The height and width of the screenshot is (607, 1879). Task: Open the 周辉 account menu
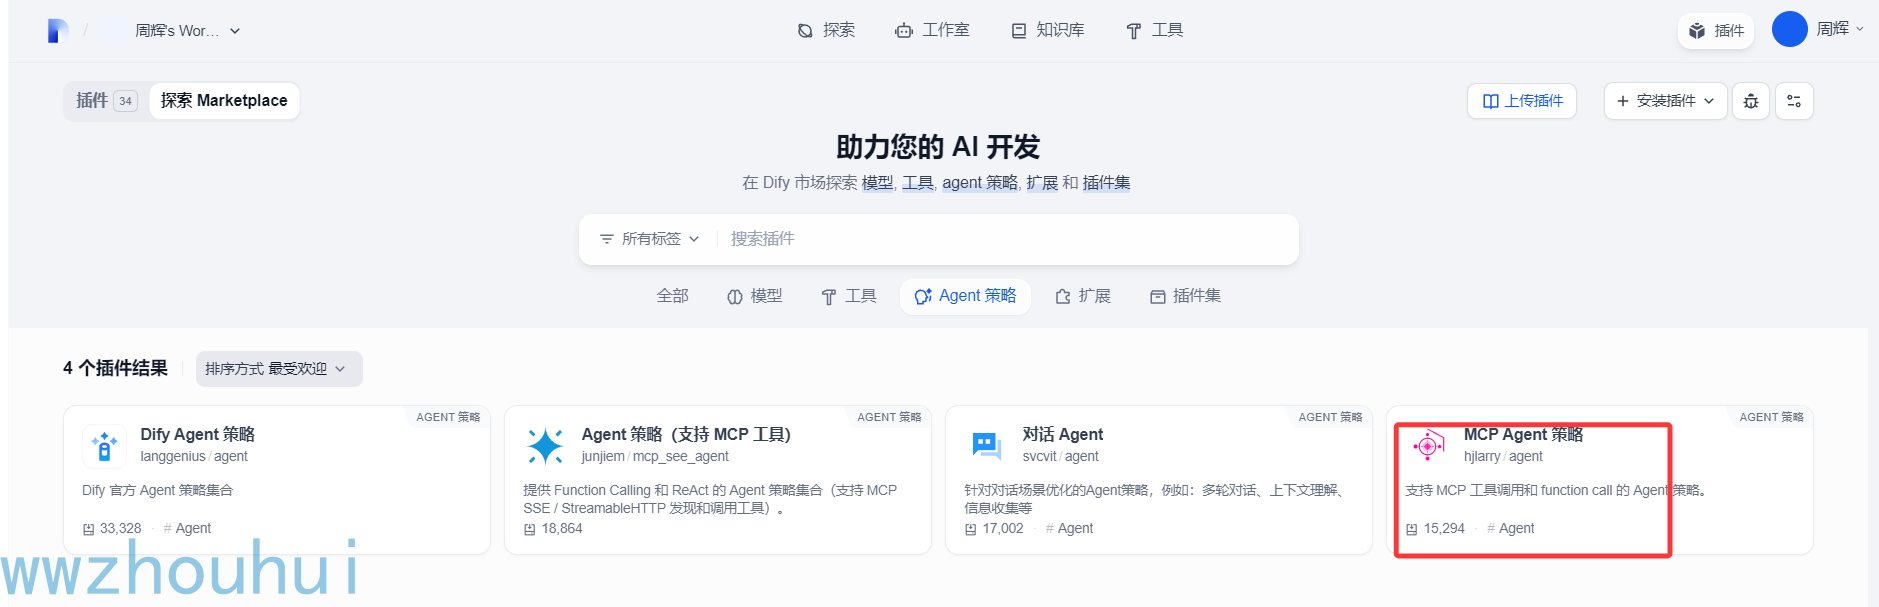coord(1840,29)
